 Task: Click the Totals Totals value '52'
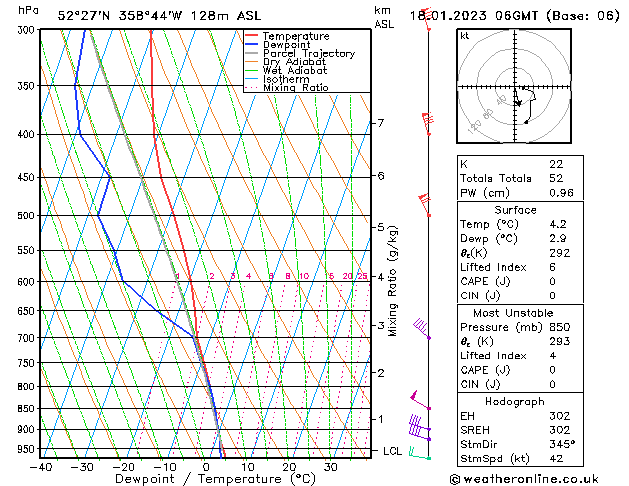pos(556,178)
